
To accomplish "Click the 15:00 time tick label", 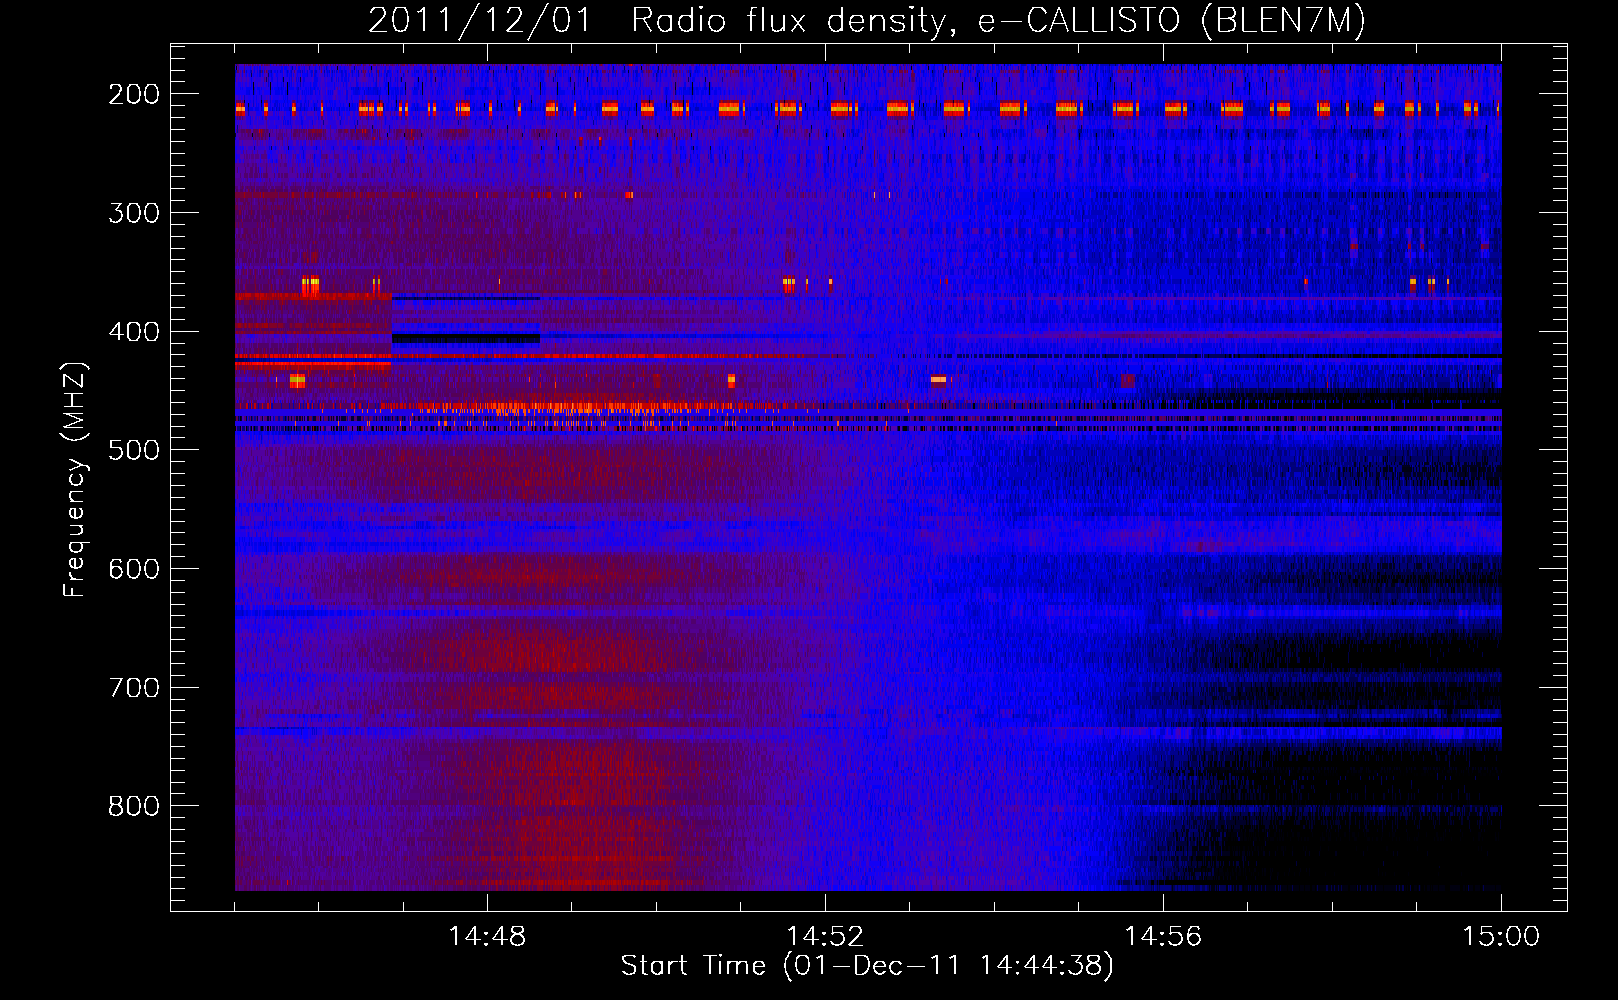I will tap(1501, 937).
